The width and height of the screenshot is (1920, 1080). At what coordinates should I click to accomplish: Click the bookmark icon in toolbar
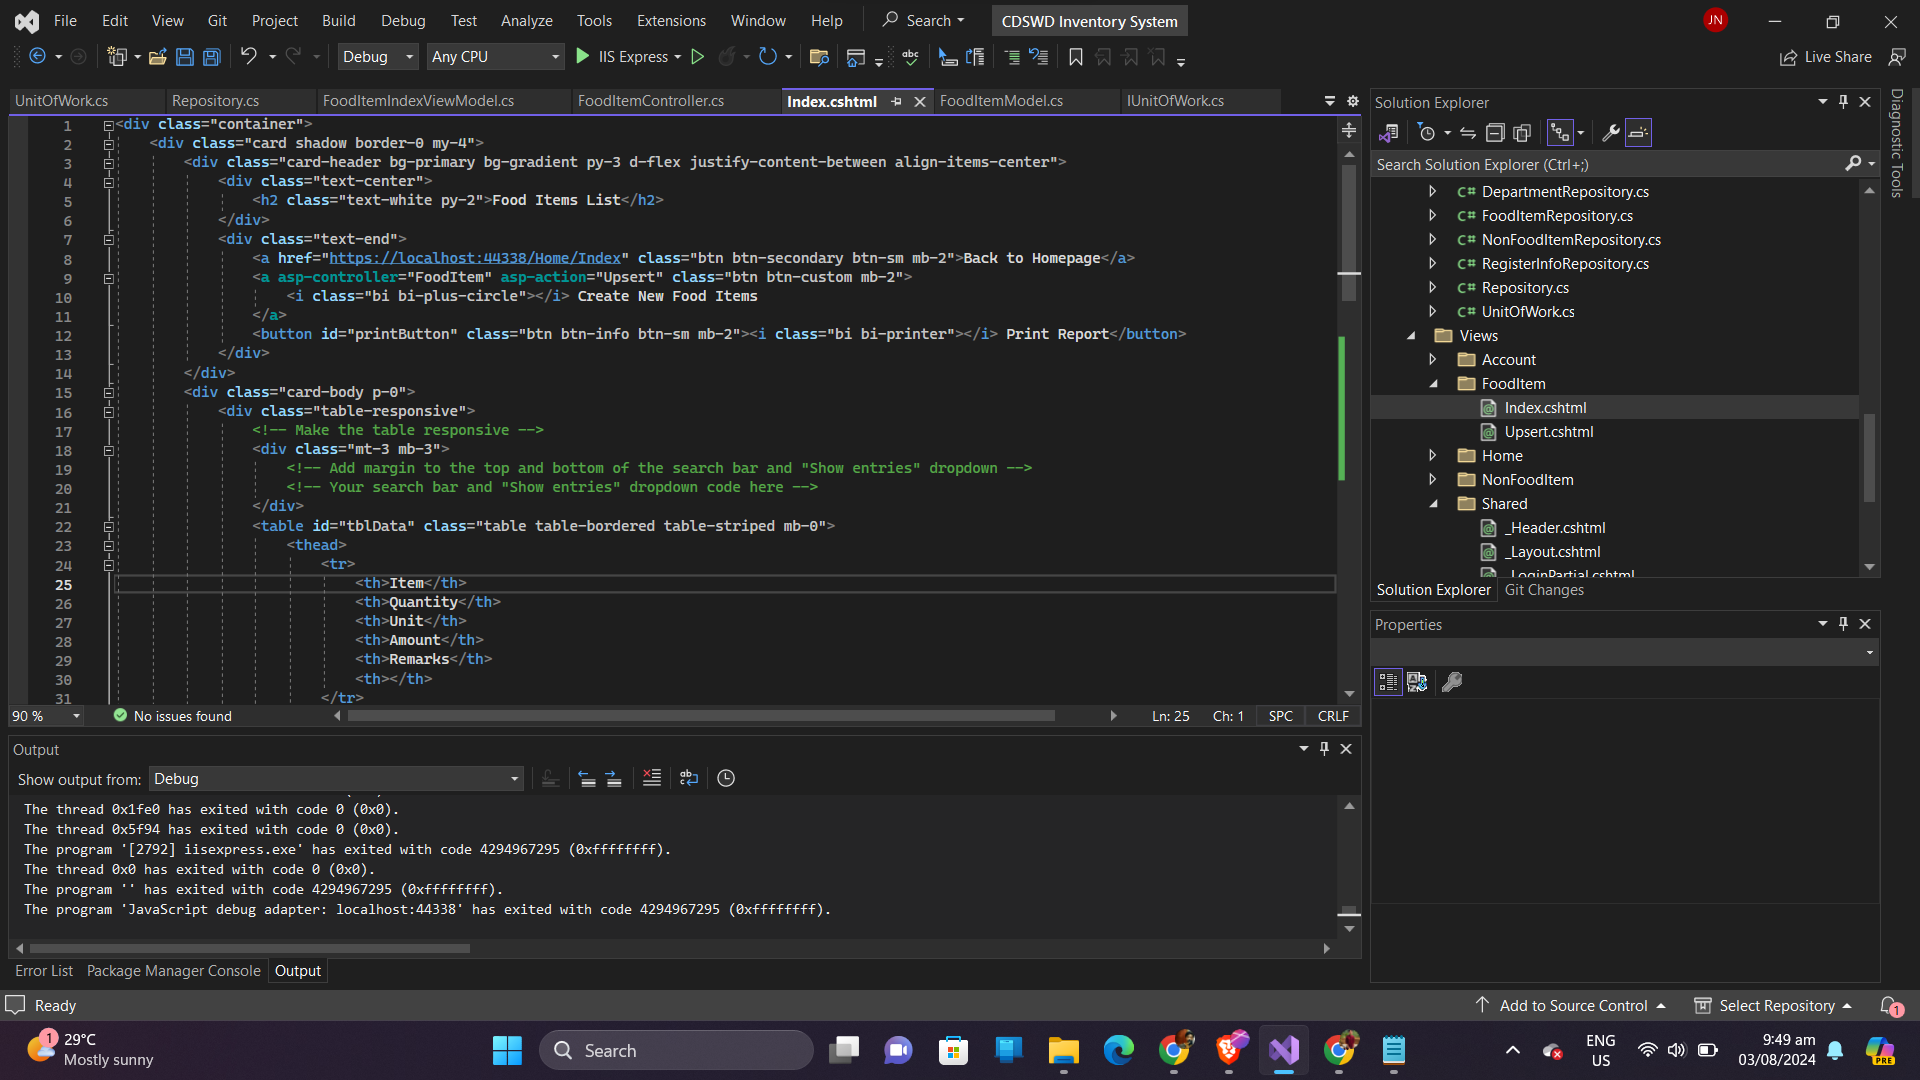[x=1076, y=57]
